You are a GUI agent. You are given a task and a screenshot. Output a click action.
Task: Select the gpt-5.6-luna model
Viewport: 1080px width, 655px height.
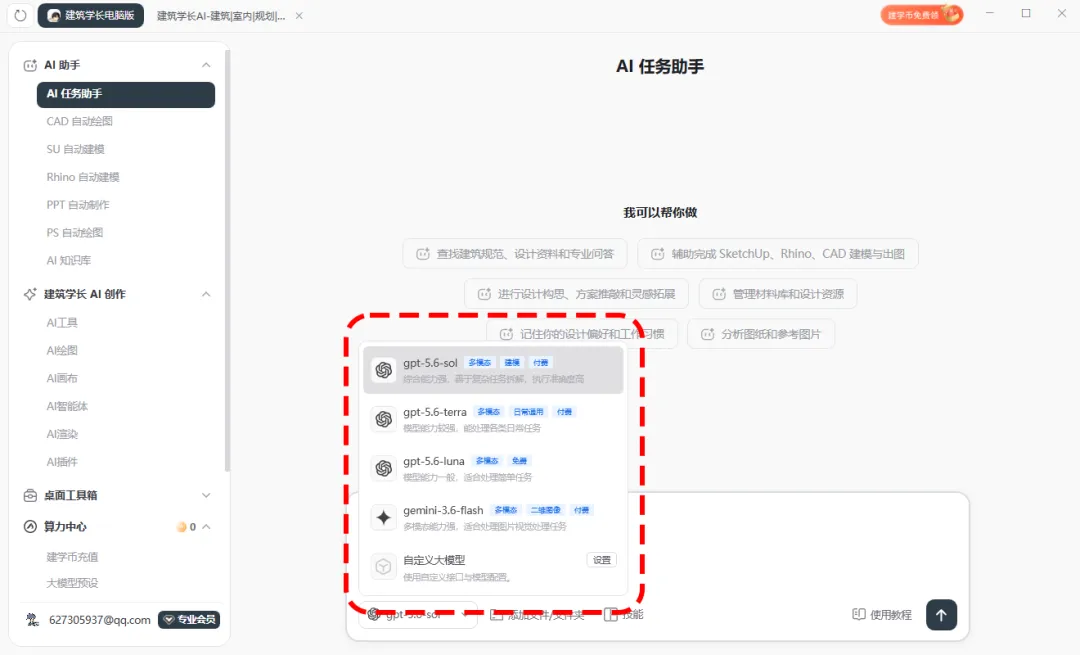493,468
